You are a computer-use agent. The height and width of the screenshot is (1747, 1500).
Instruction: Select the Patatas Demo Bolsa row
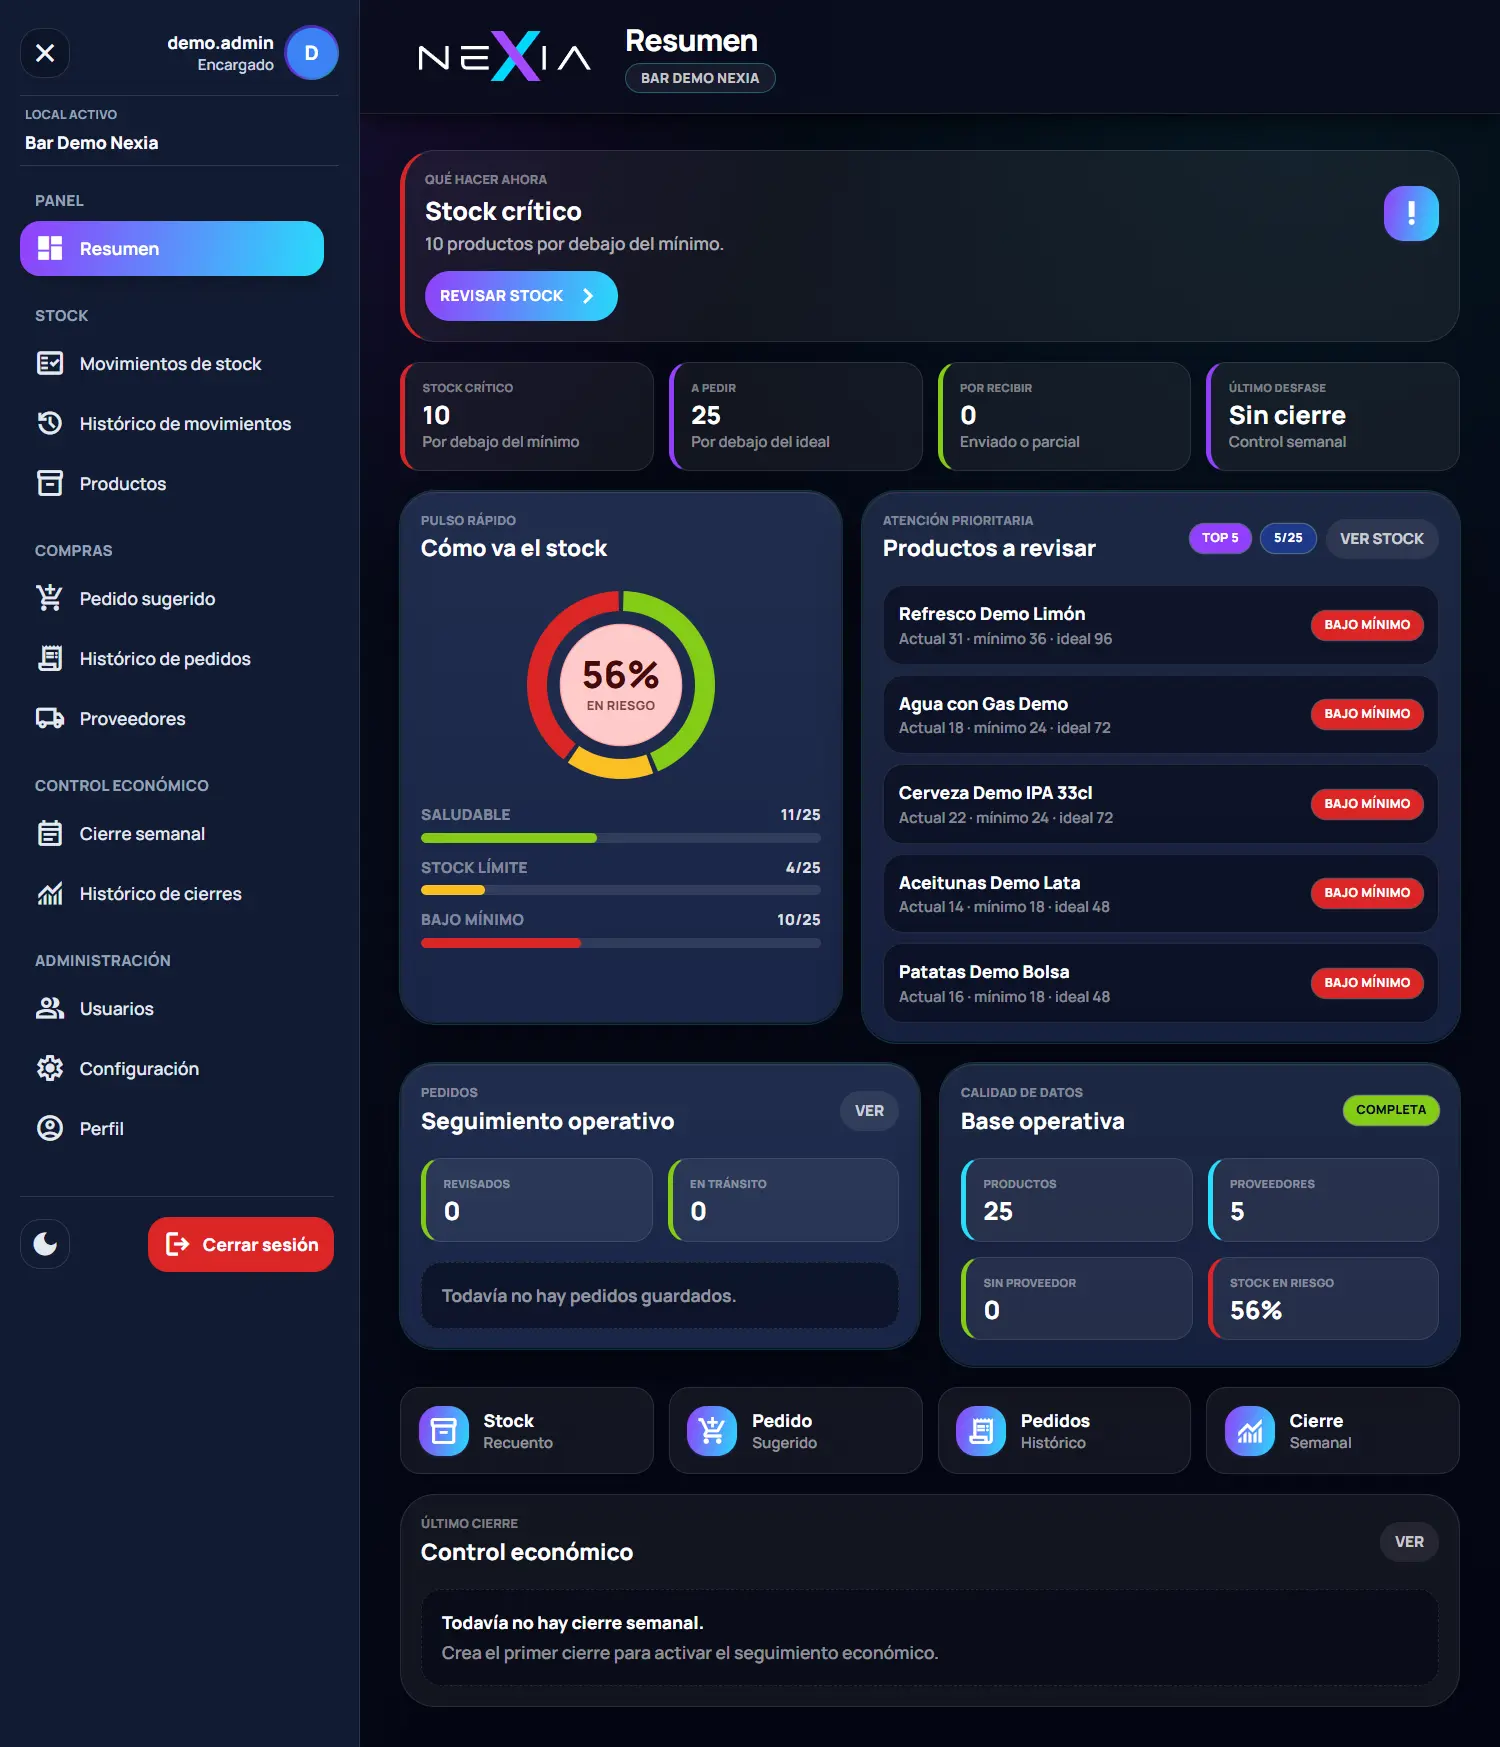[x=1160, y=983]
